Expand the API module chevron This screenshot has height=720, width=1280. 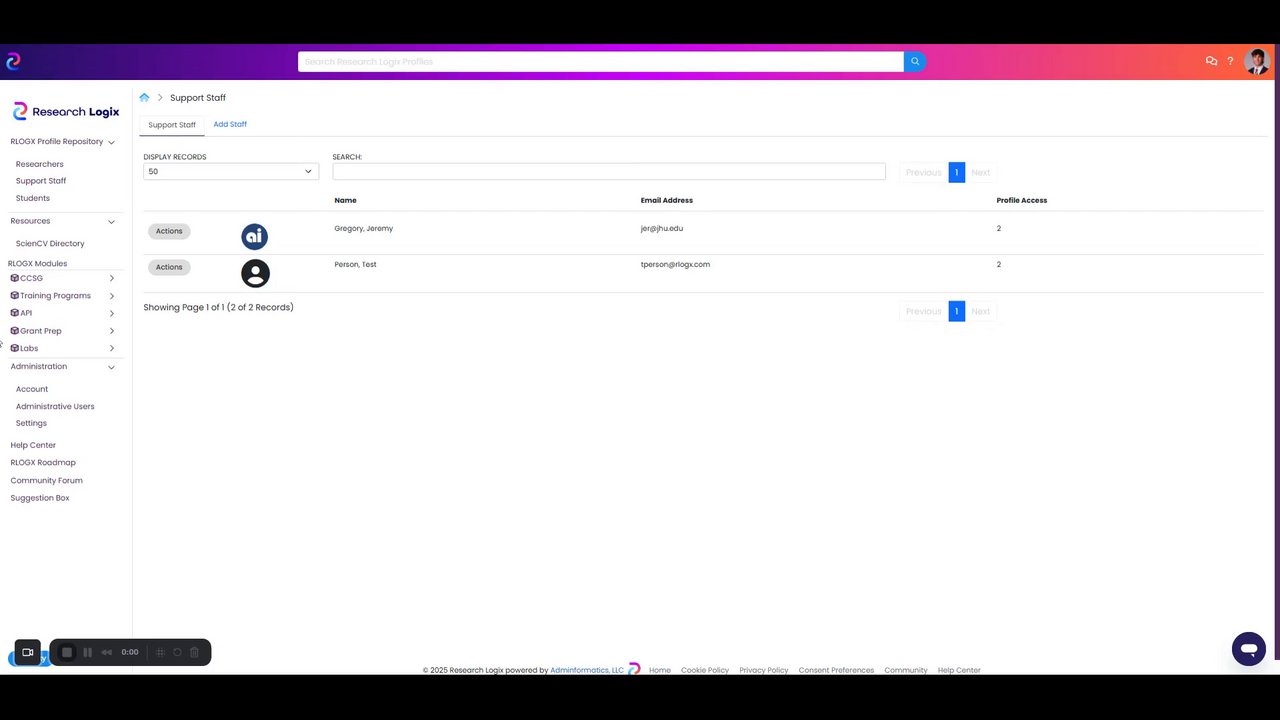111,313
